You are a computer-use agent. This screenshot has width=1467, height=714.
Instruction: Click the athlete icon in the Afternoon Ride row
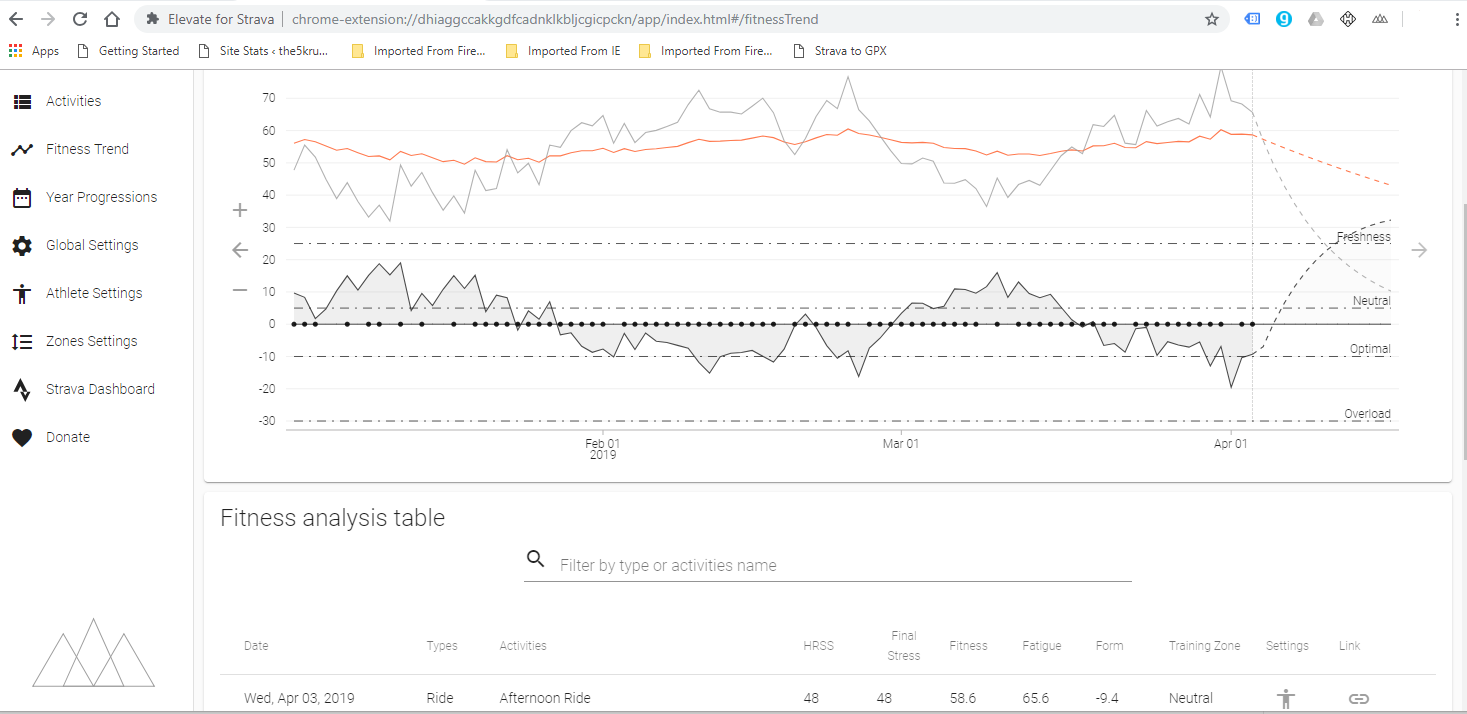(x=1285, y=697)
